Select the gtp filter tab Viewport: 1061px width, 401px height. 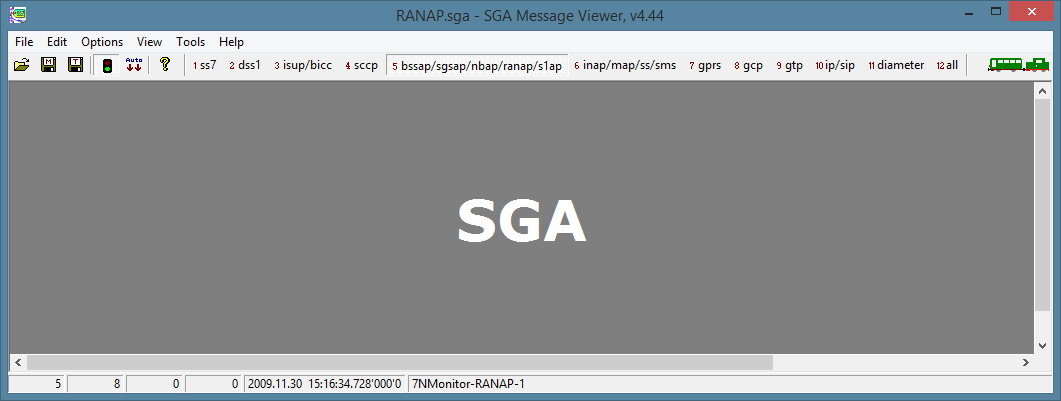point(790,66)
